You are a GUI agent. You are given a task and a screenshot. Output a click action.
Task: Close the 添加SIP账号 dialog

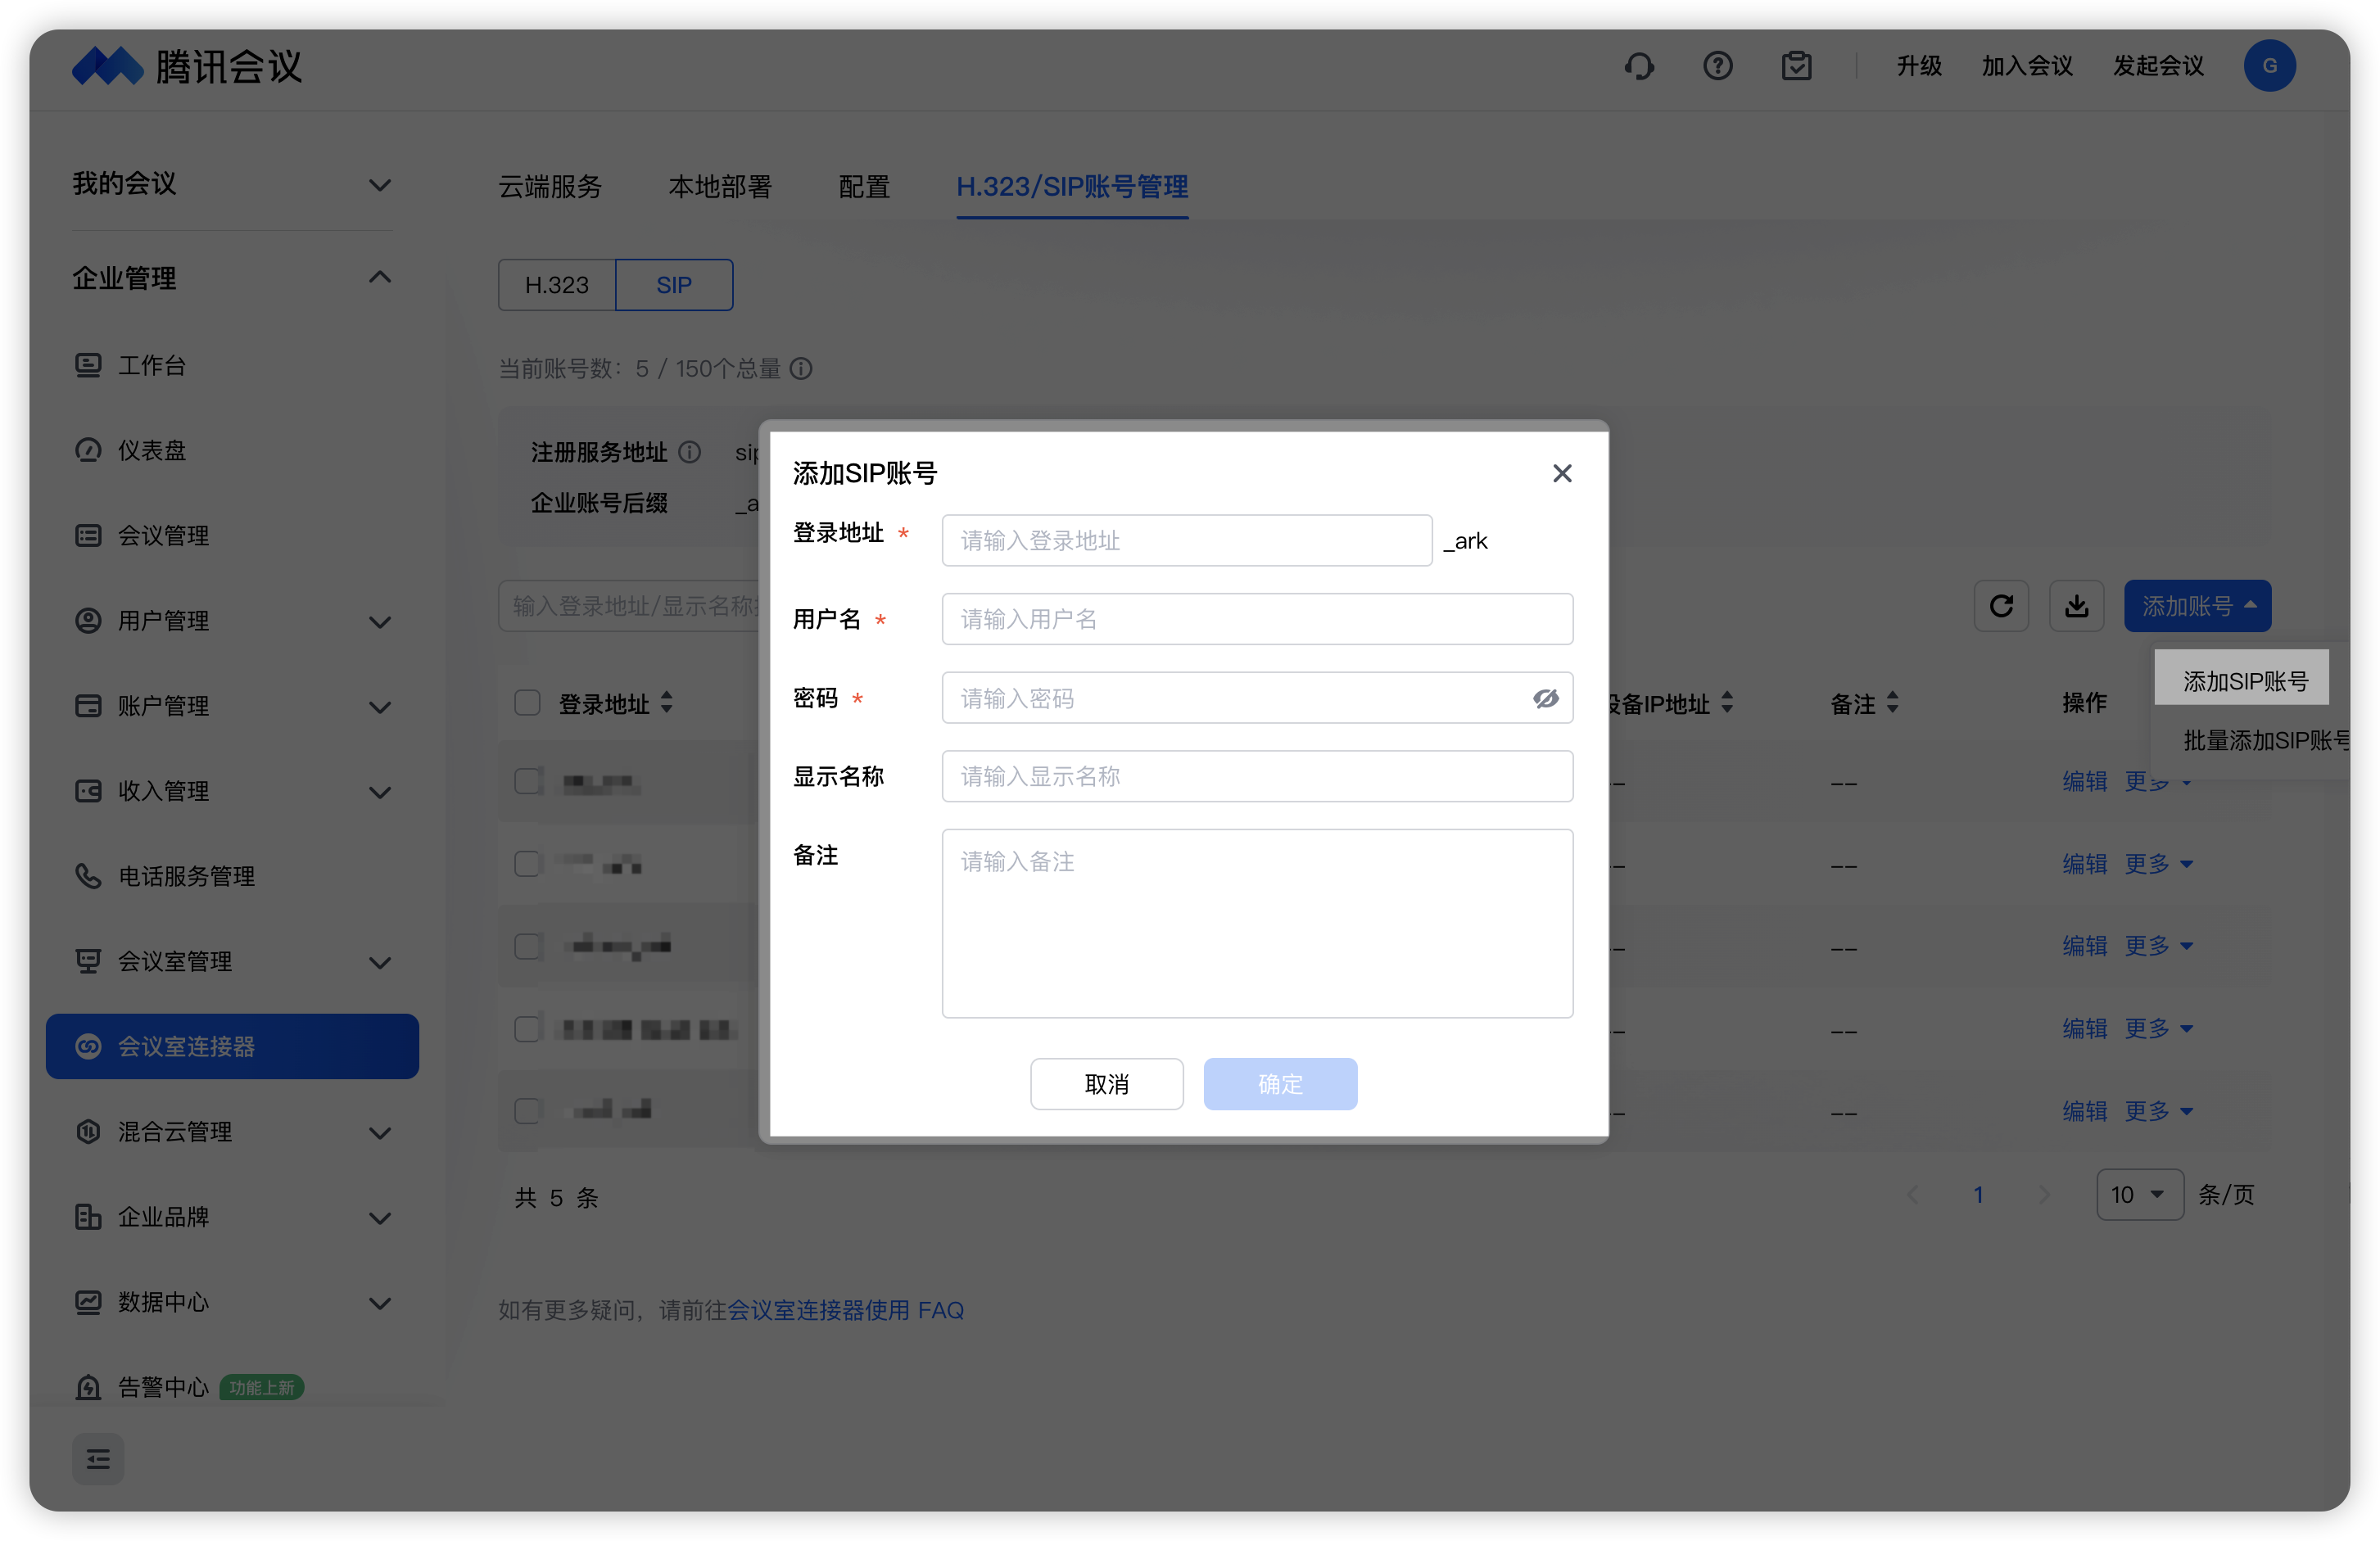[1562, 473]
